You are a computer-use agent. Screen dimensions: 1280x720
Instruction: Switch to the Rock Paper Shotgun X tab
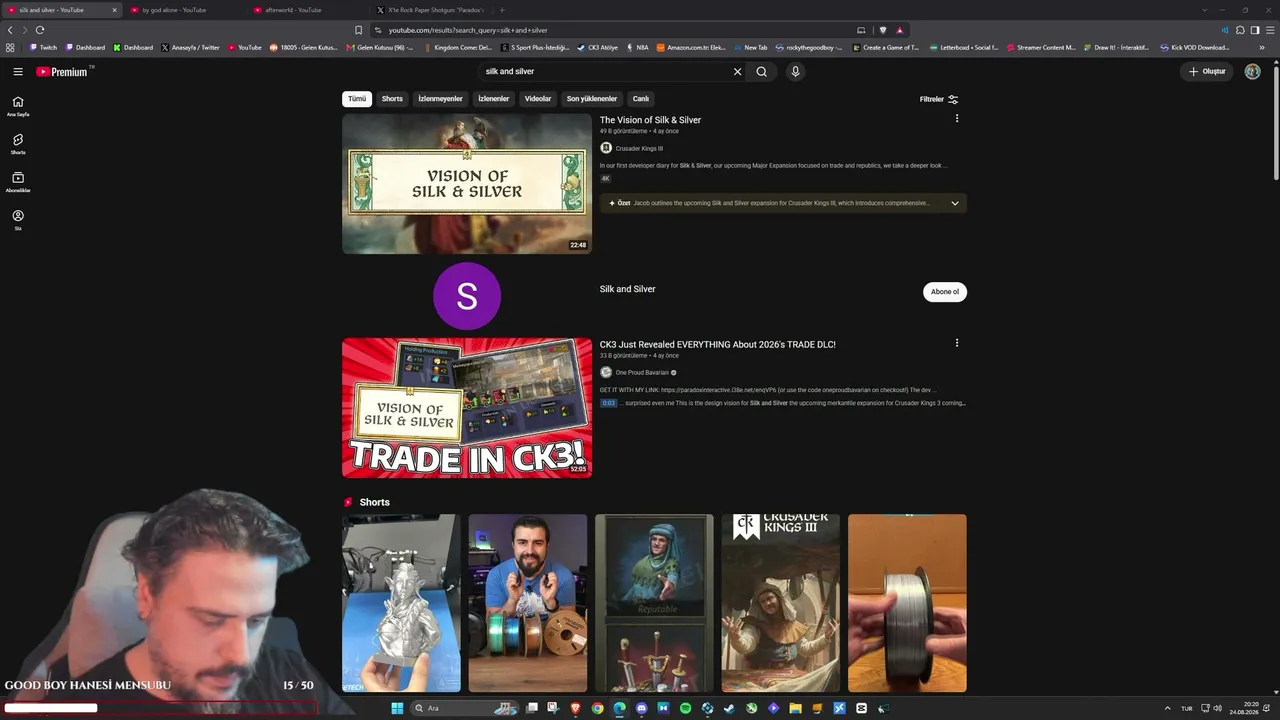430,10
